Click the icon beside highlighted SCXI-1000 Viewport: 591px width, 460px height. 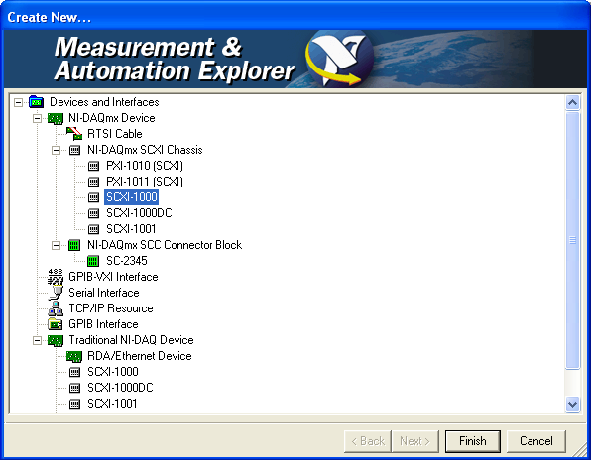click(x=93, y=197)
